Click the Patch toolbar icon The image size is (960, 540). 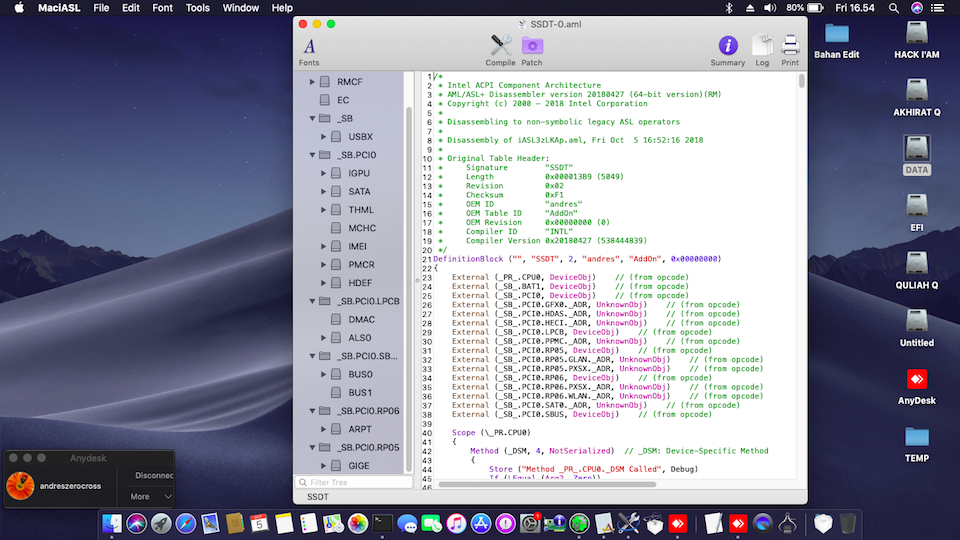[x=532, y=46]
